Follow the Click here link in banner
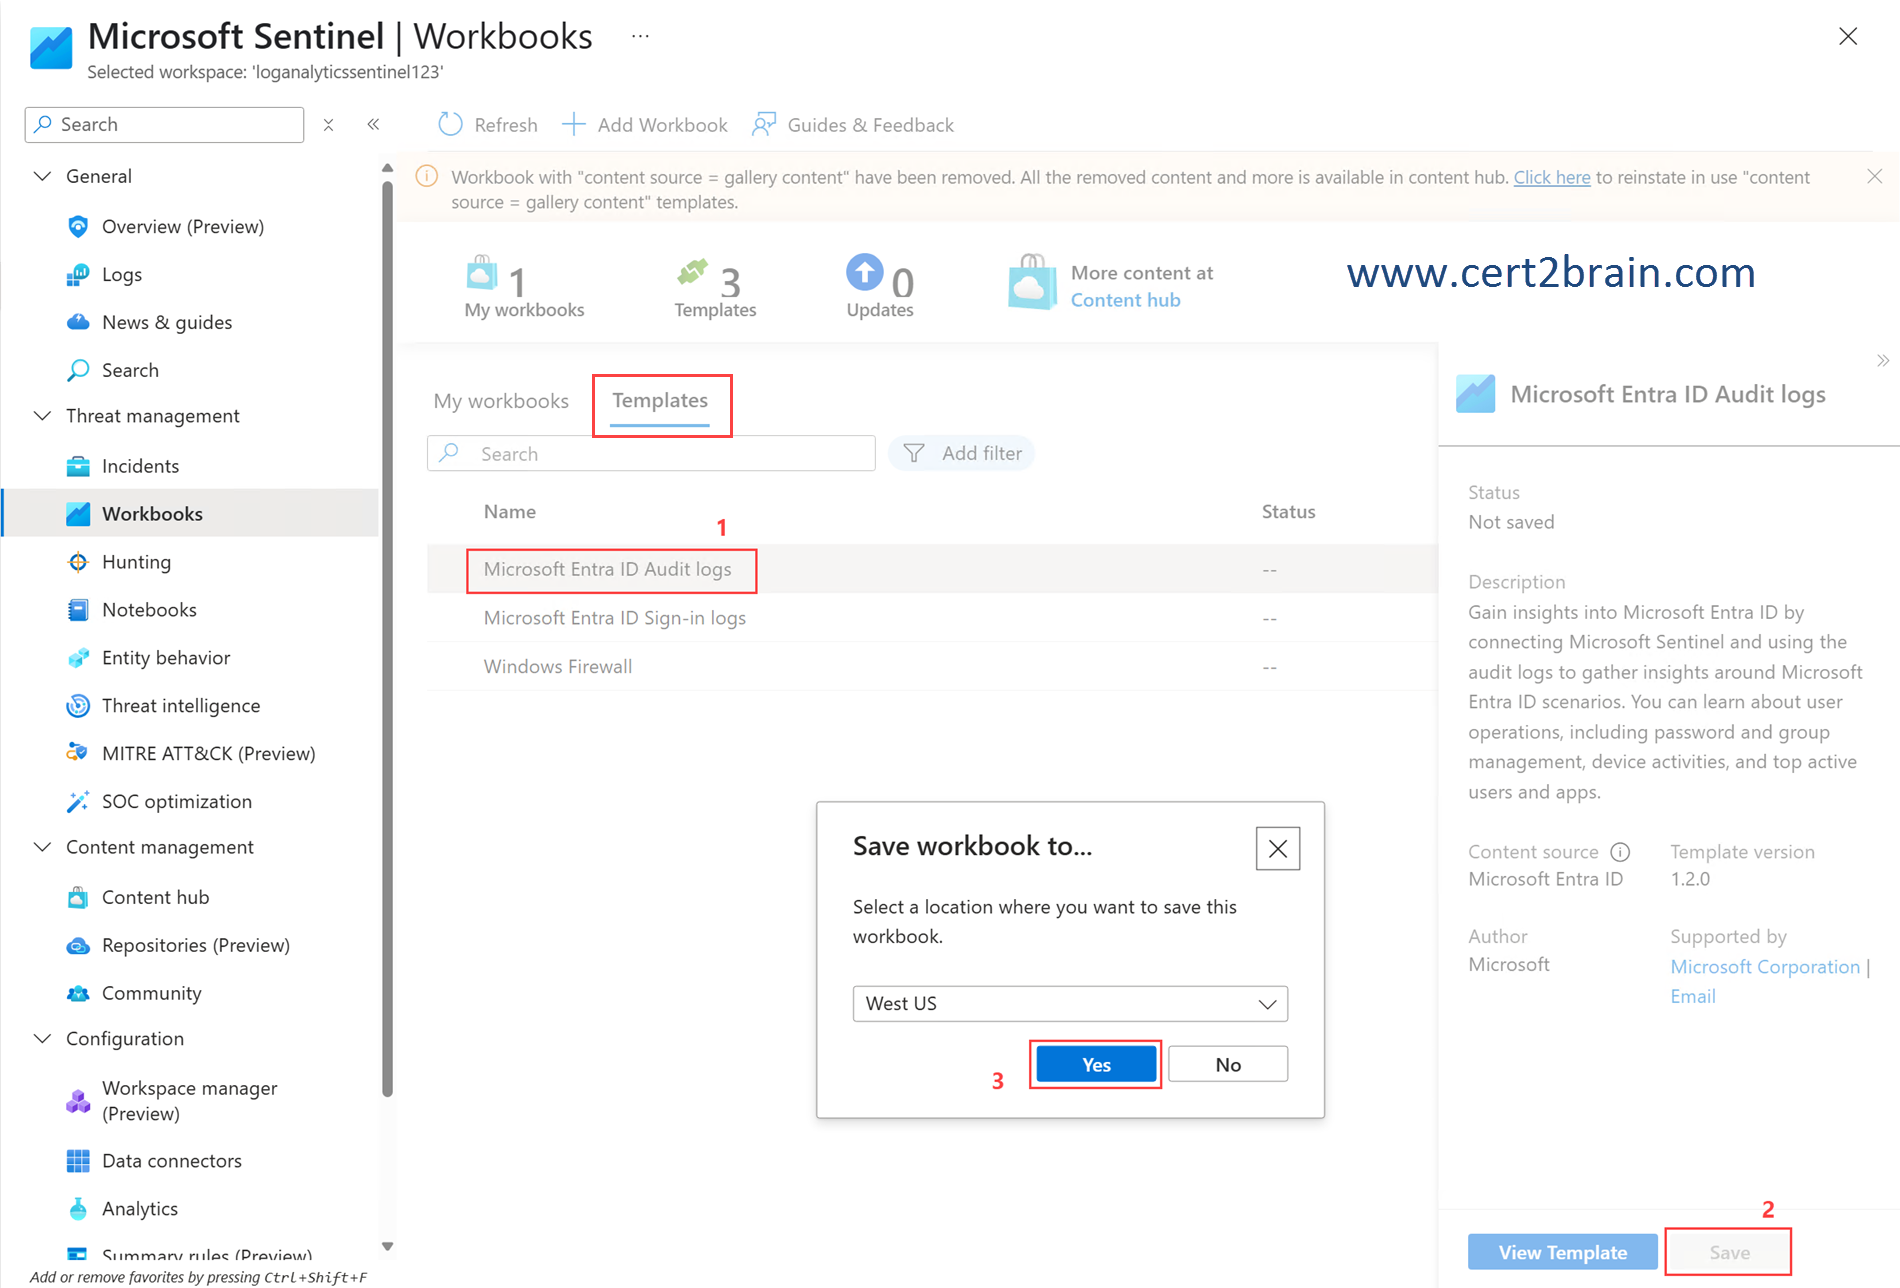1900x1288 pixels. (1552, 177)
